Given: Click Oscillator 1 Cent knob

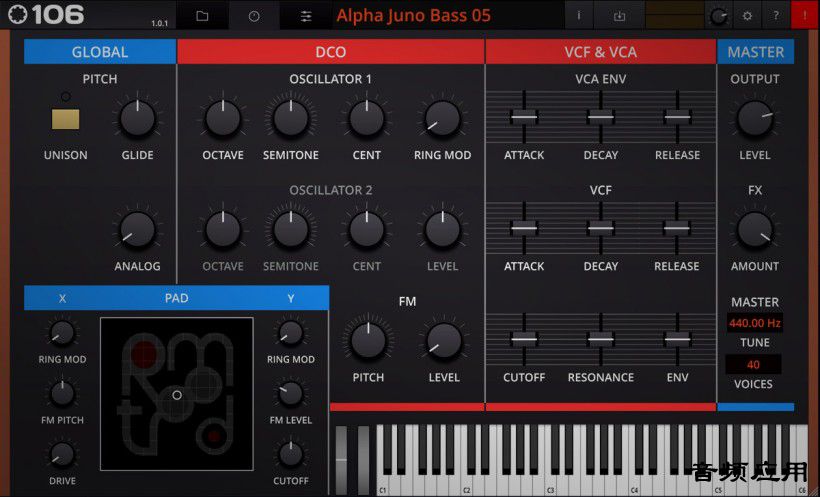Looking at the screenshot, I should pos(367,119).
